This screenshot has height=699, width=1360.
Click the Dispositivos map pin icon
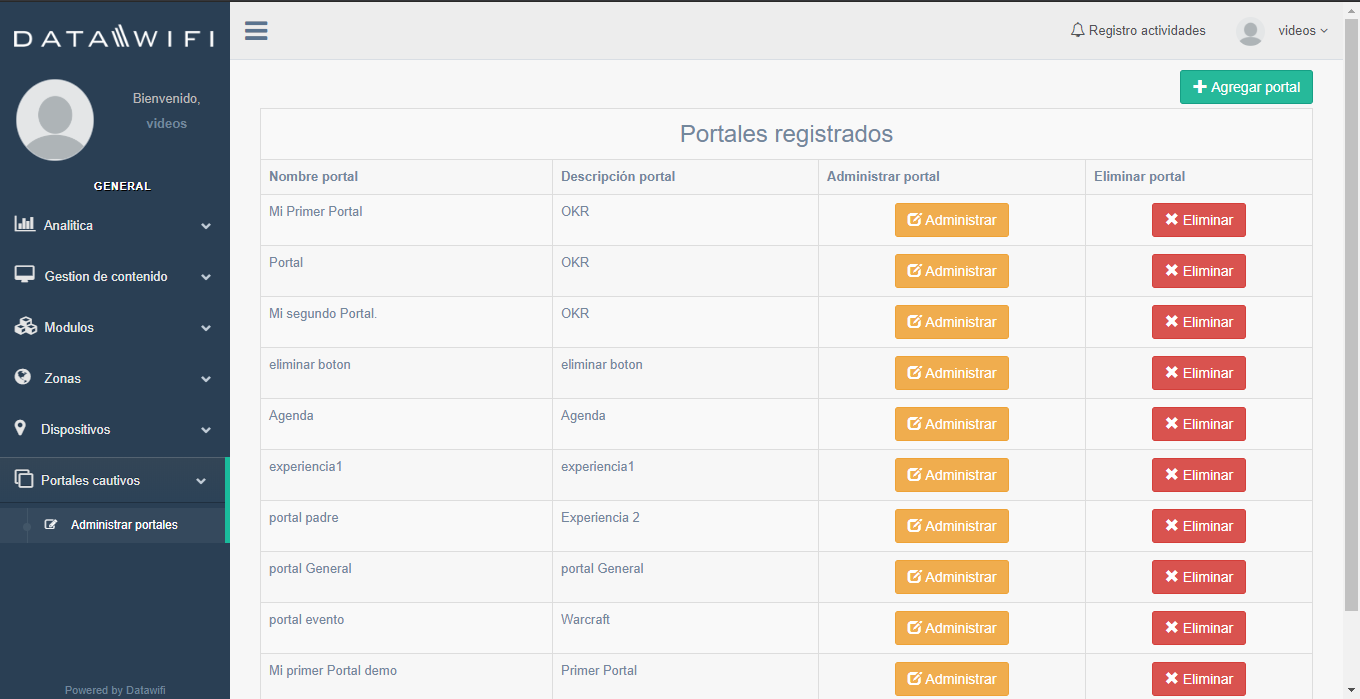[20, 428]
